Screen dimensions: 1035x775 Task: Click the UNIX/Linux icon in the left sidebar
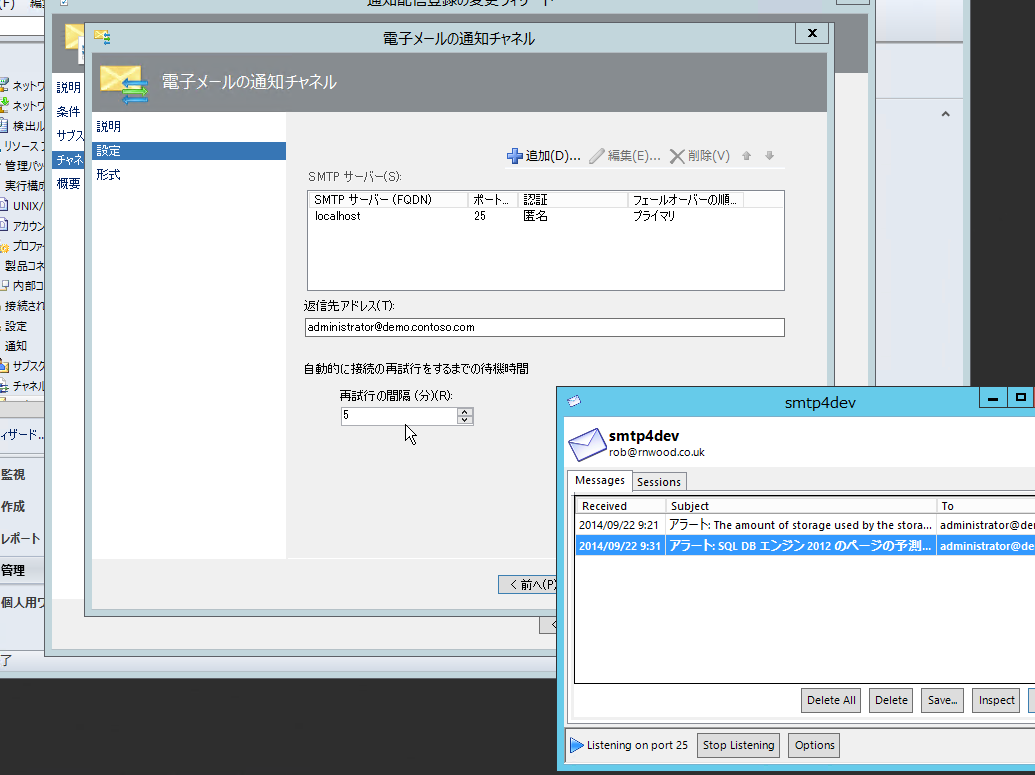9,206
